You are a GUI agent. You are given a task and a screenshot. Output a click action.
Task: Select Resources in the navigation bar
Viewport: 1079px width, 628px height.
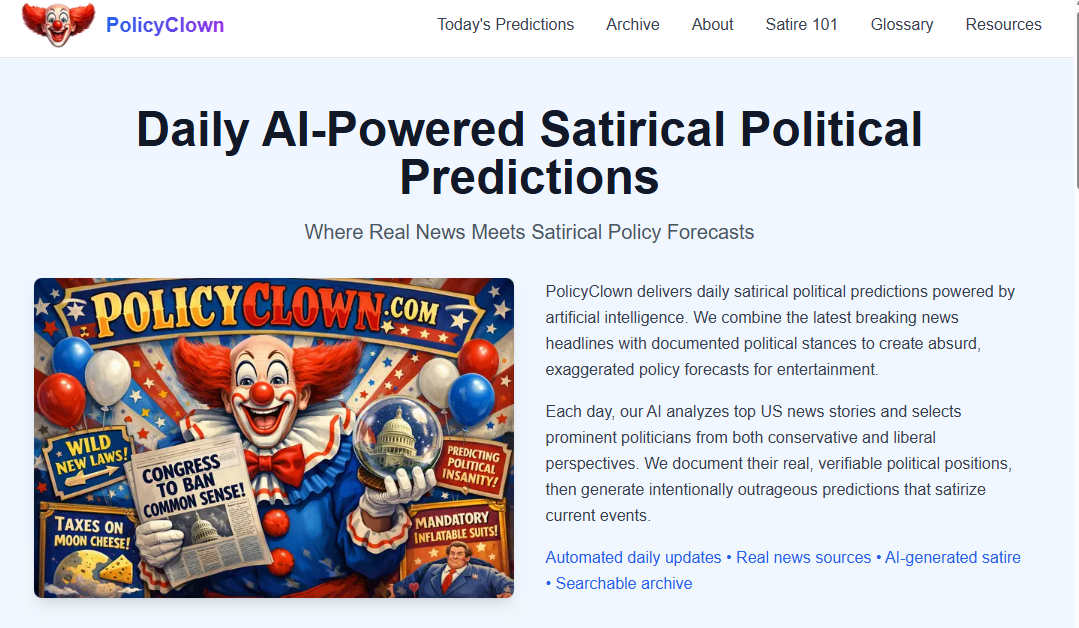[1003, 25]
